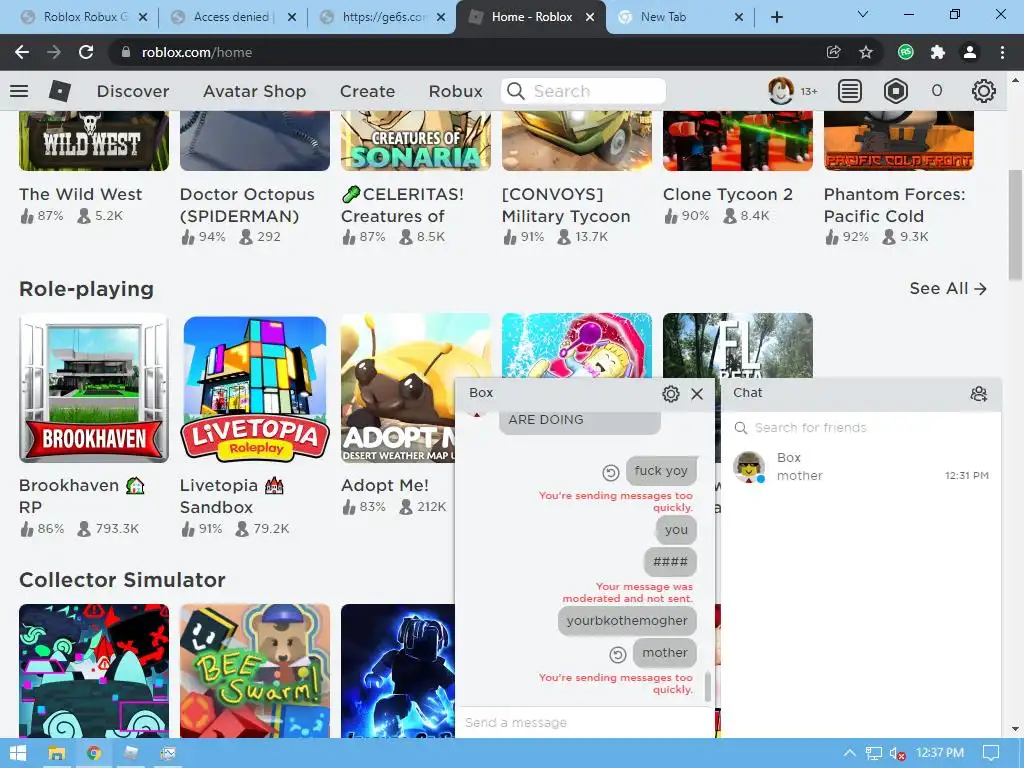Retry sending the 'mother' message
Screen dimensions: 1024x768
tap(618, 654)
